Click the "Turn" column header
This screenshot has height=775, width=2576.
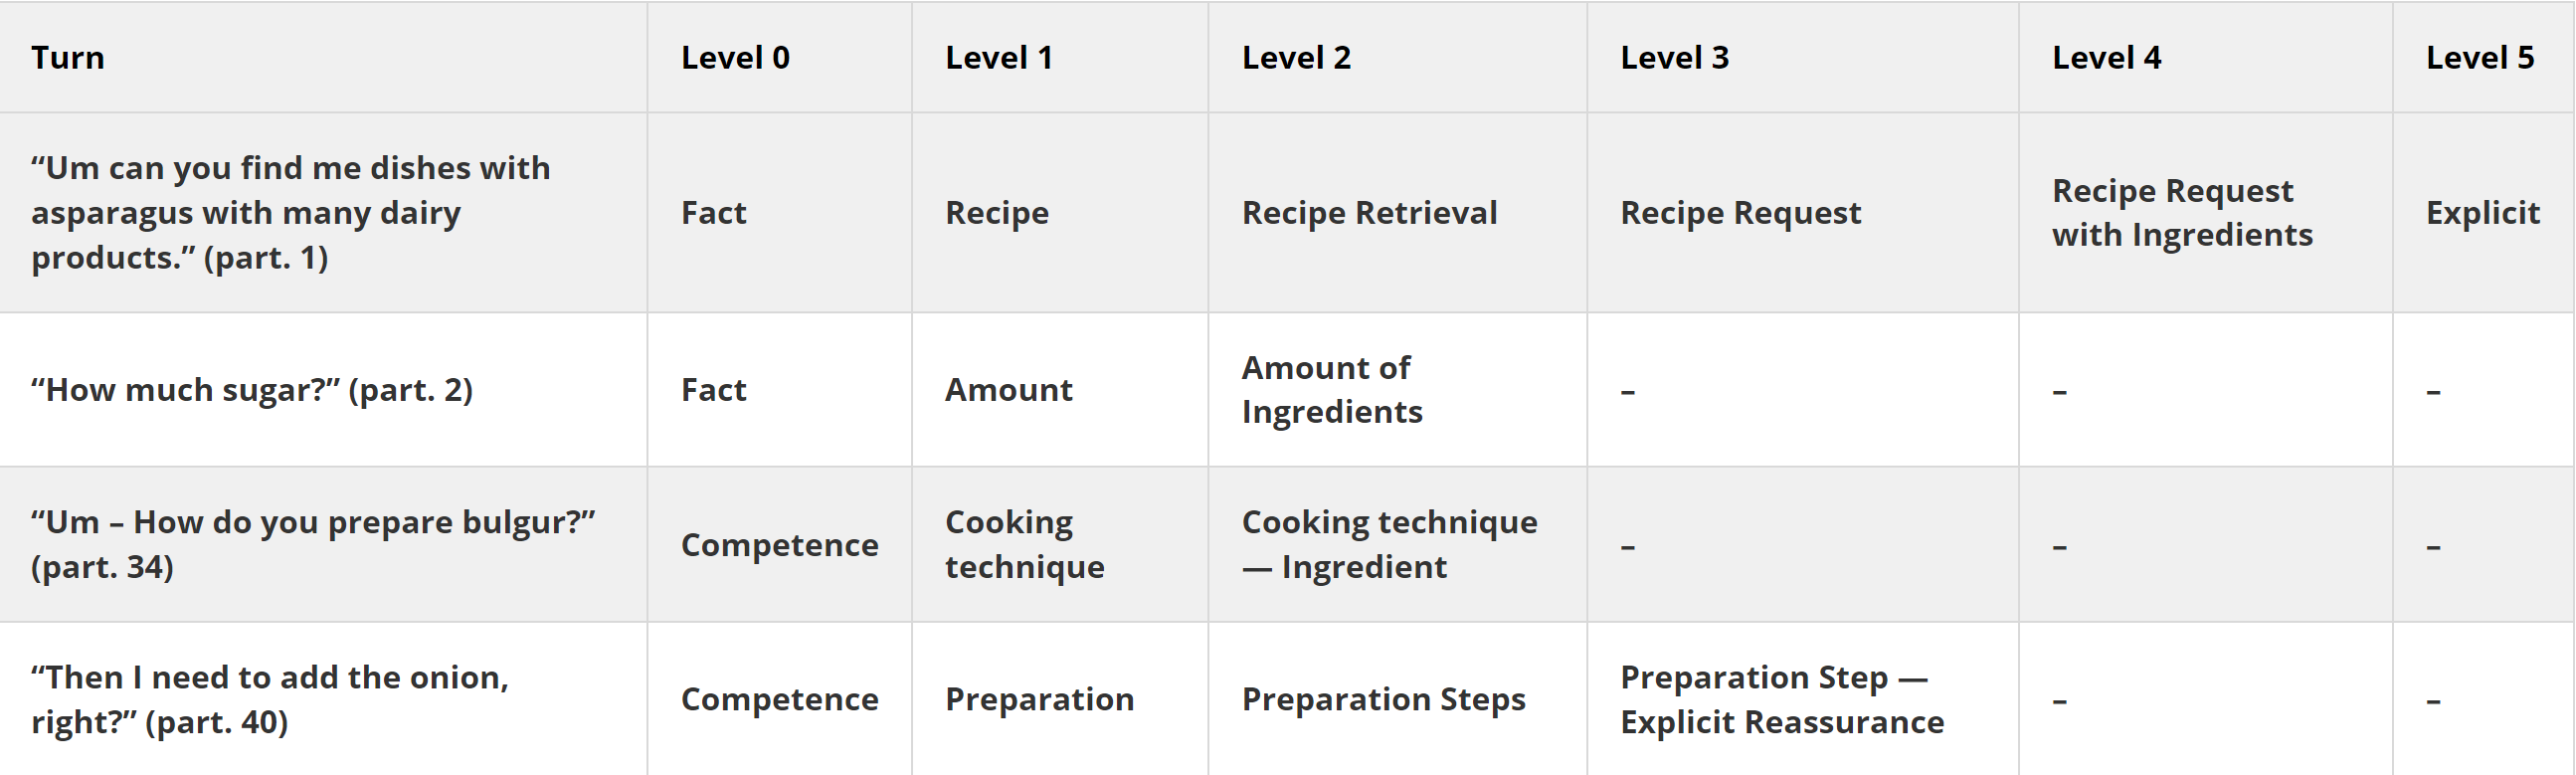[x=68, y=58]
